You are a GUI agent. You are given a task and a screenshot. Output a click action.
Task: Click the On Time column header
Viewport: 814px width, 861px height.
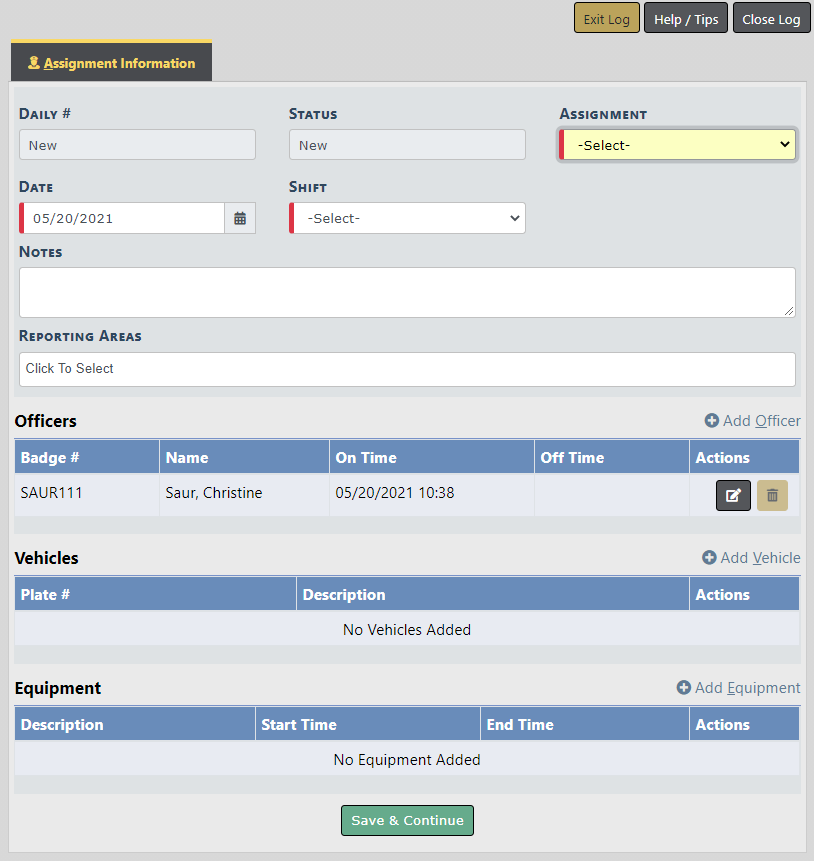point(366,458)
